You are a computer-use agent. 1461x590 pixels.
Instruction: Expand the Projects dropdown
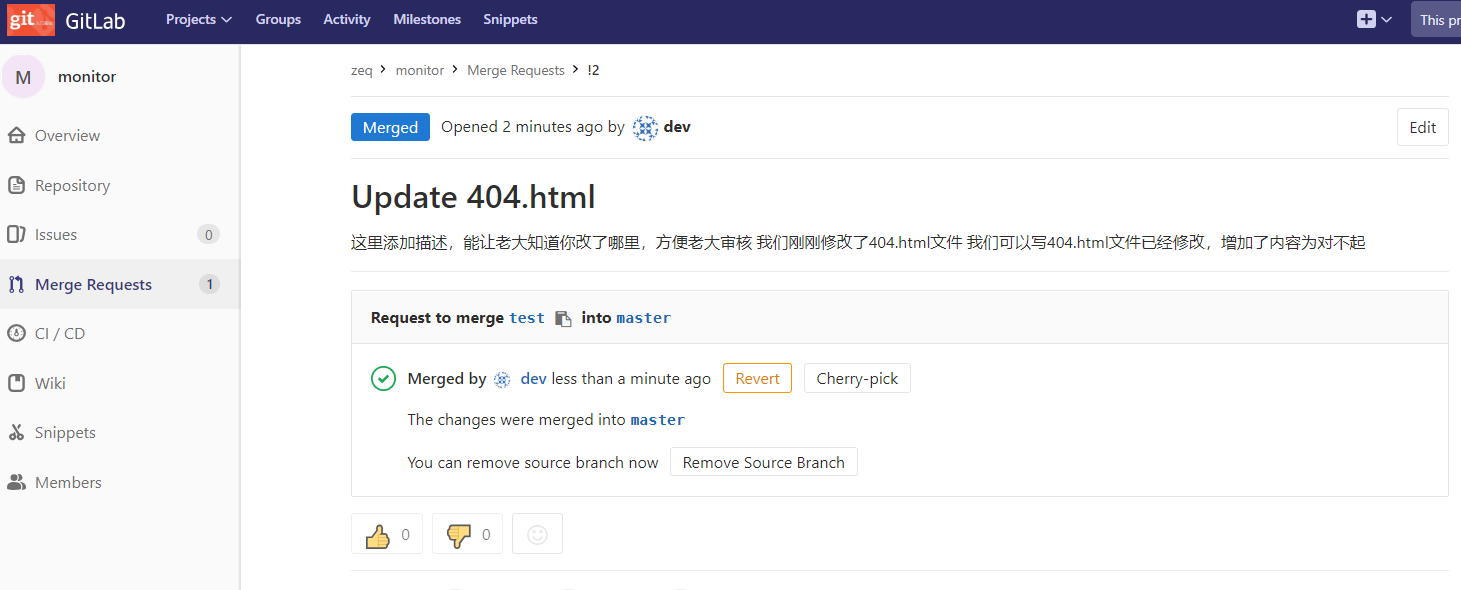point(198,19)
